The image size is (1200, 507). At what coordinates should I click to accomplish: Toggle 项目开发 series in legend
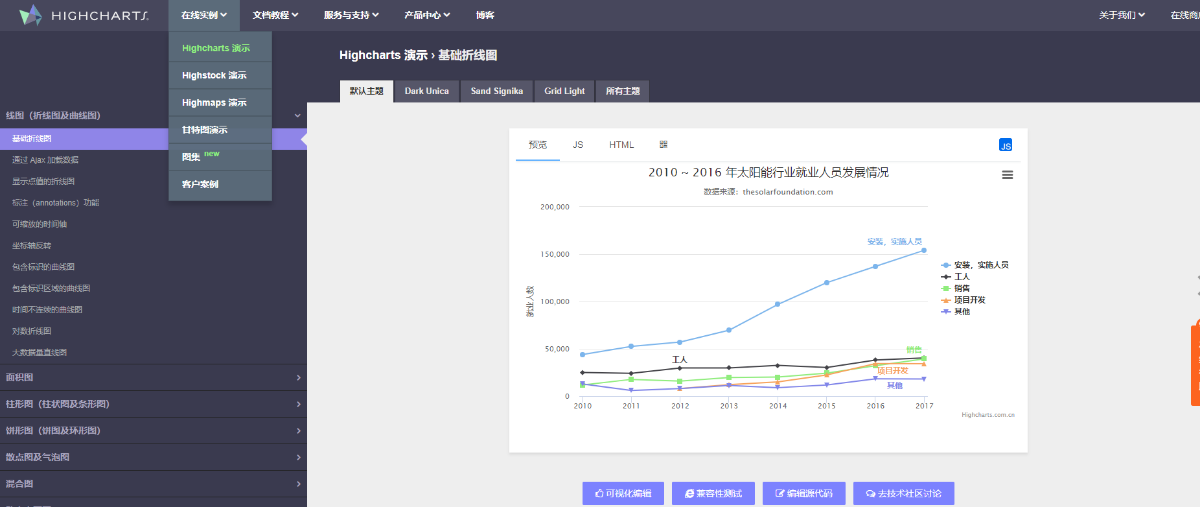coord(963,300)
